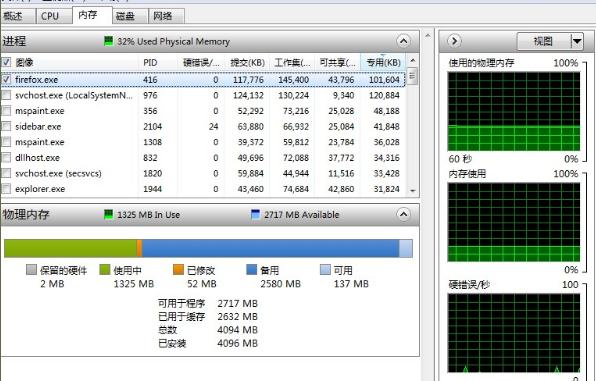Check the mspaint.exe PID 1308 checkbox
Viewport: 596px width, 381px height.
pos(6,142)
